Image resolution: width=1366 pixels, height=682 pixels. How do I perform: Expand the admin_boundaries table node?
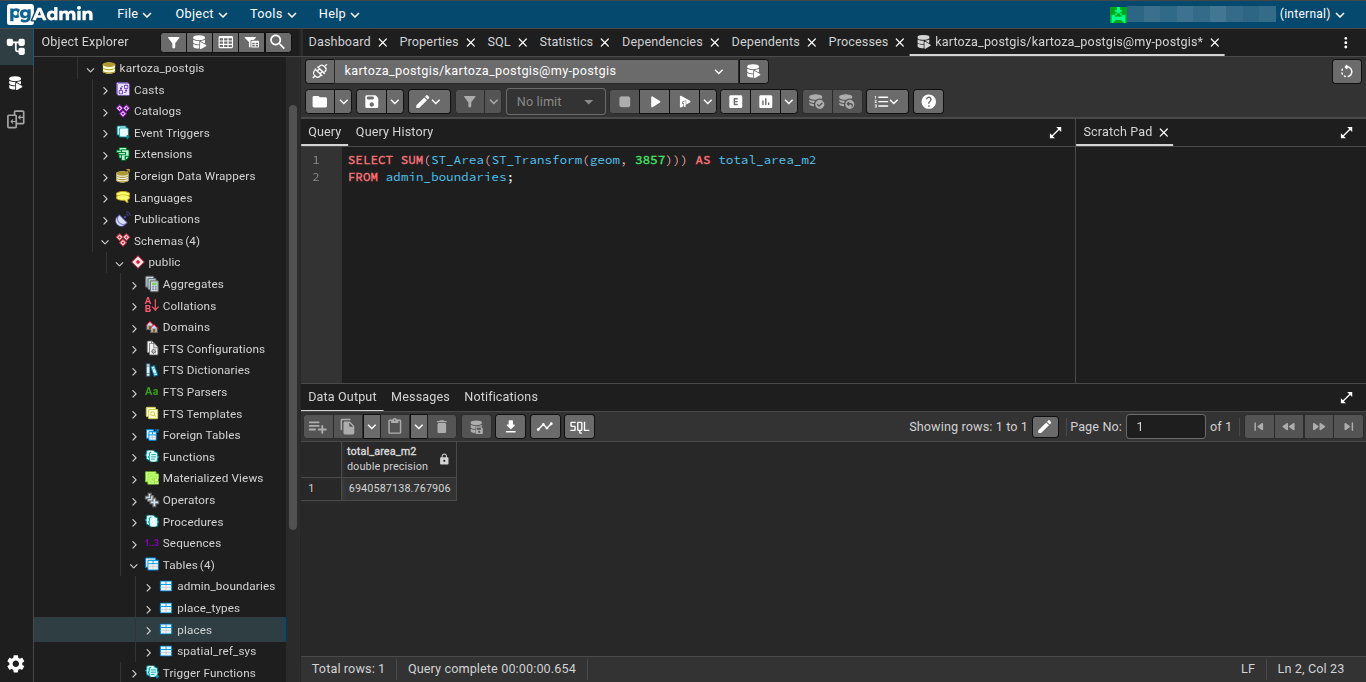tap(148, 587)
